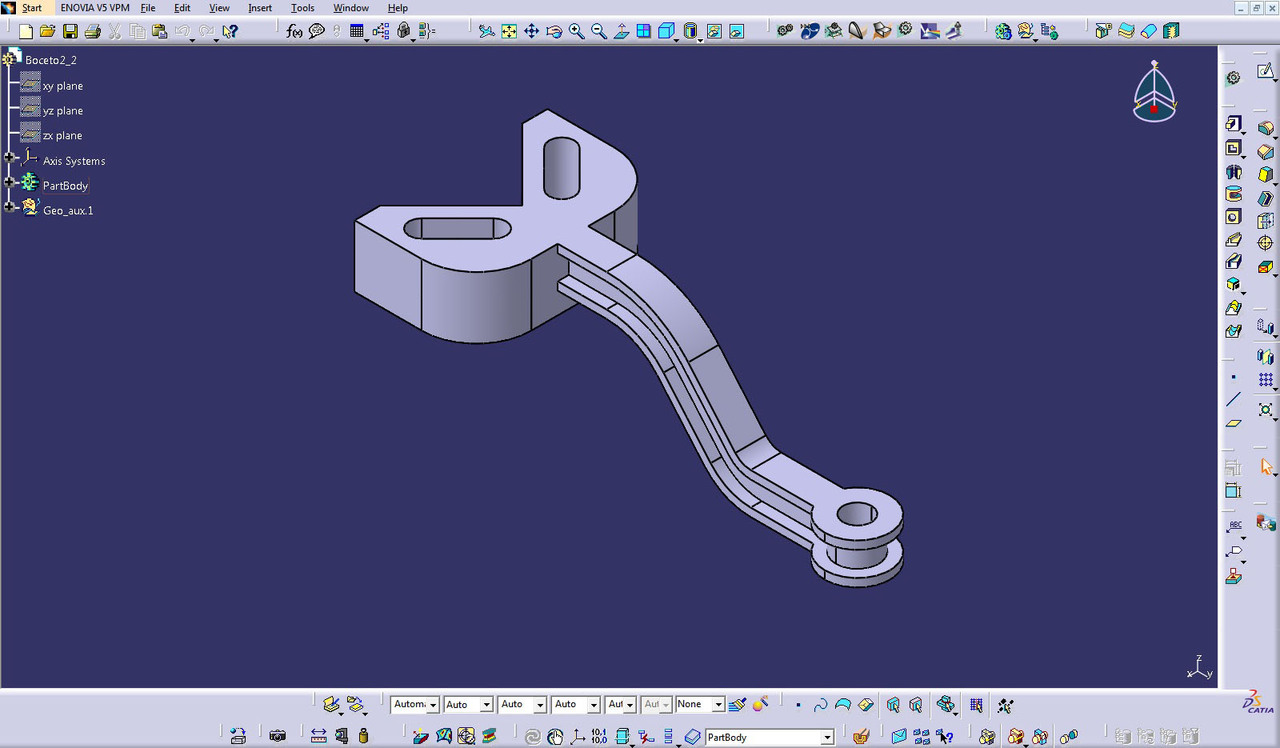Open the Undo history flyout arrow
Image resolution: width=1280 pixels, height=748 pixels.
coord(192,40)
